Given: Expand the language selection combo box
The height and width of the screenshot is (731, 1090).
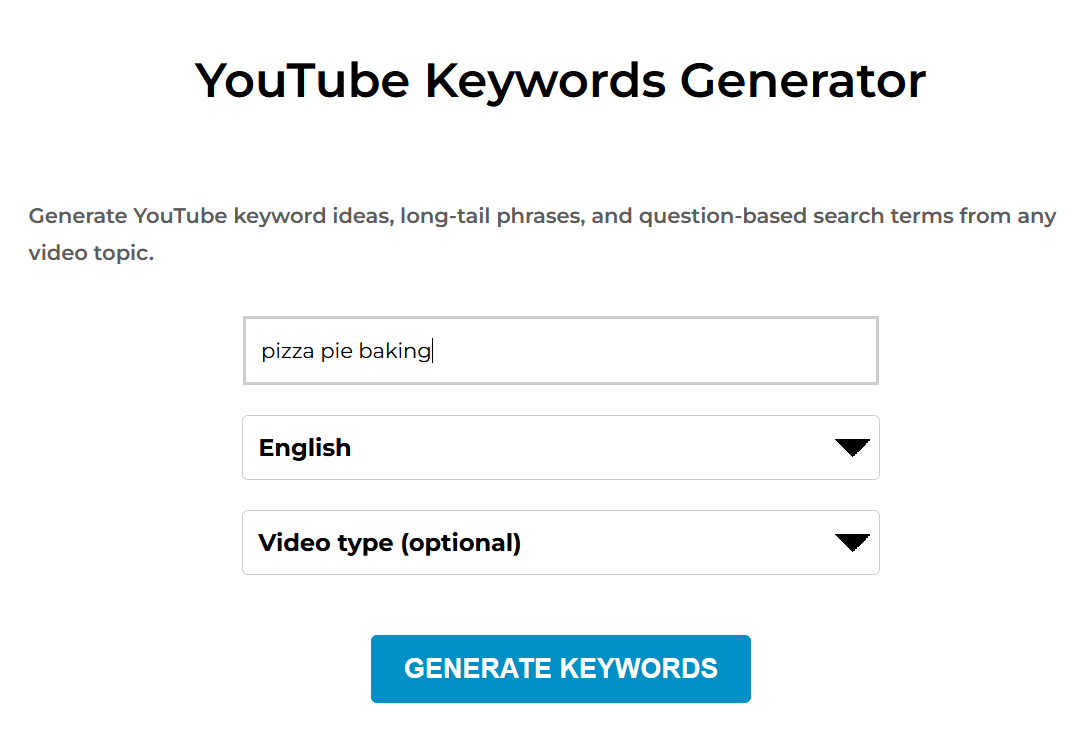Looking at the screenshot, I should (560, 447).
